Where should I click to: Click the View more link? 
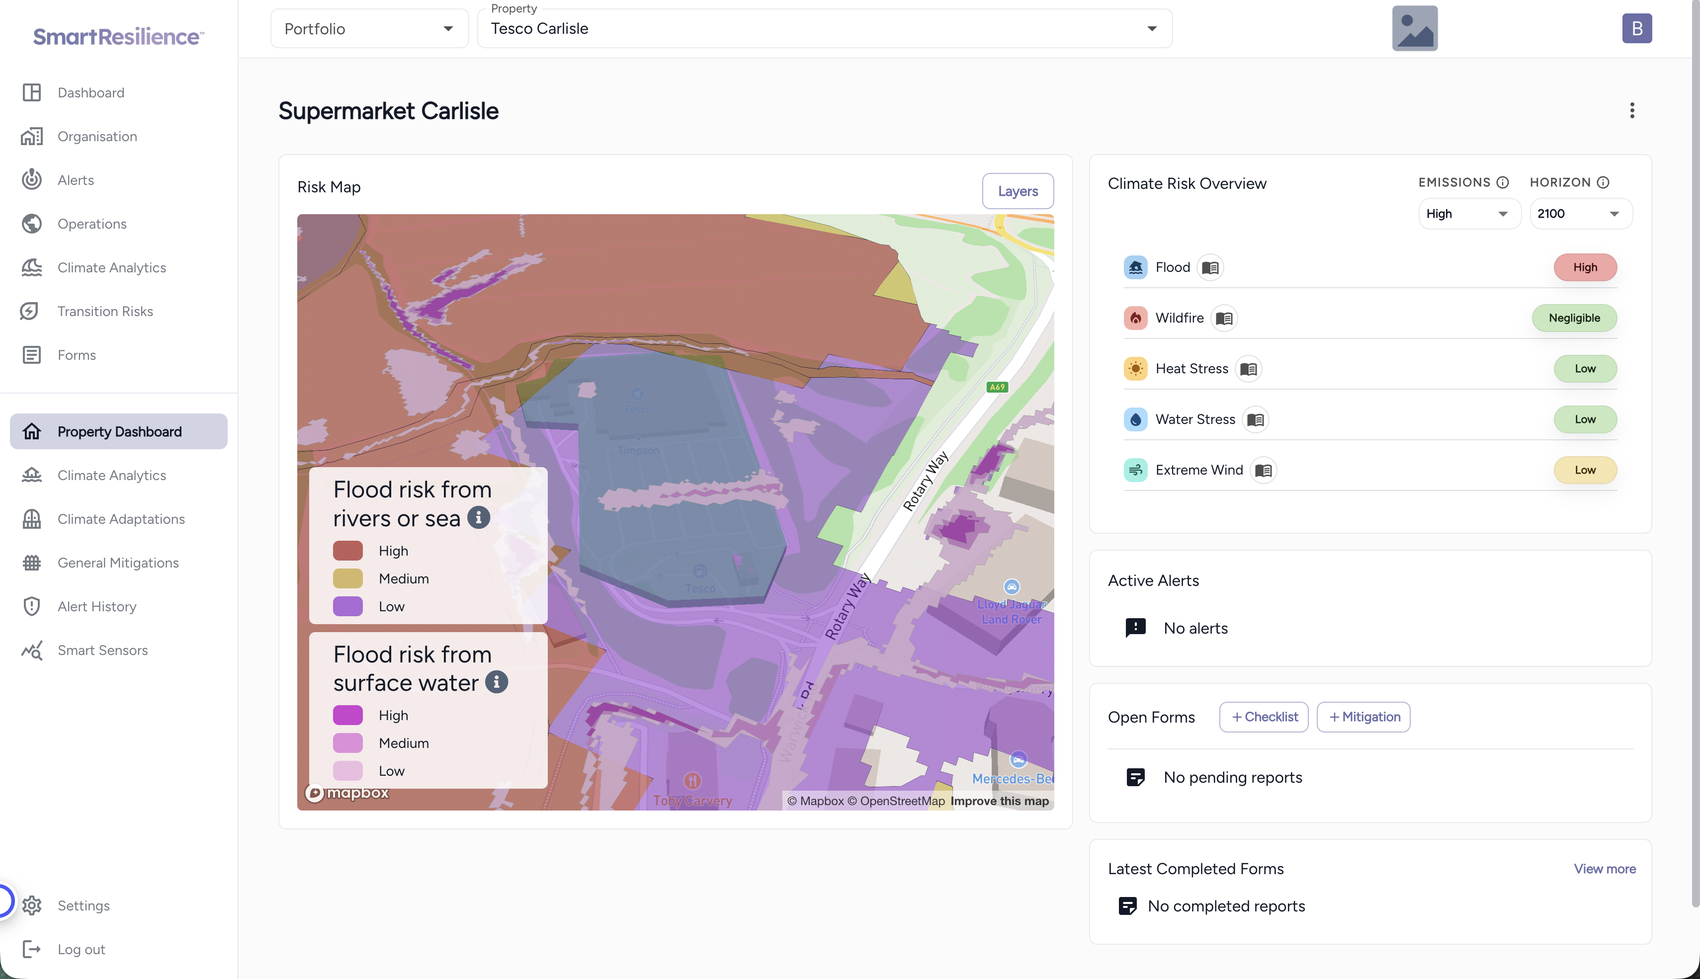(1605, 869)
